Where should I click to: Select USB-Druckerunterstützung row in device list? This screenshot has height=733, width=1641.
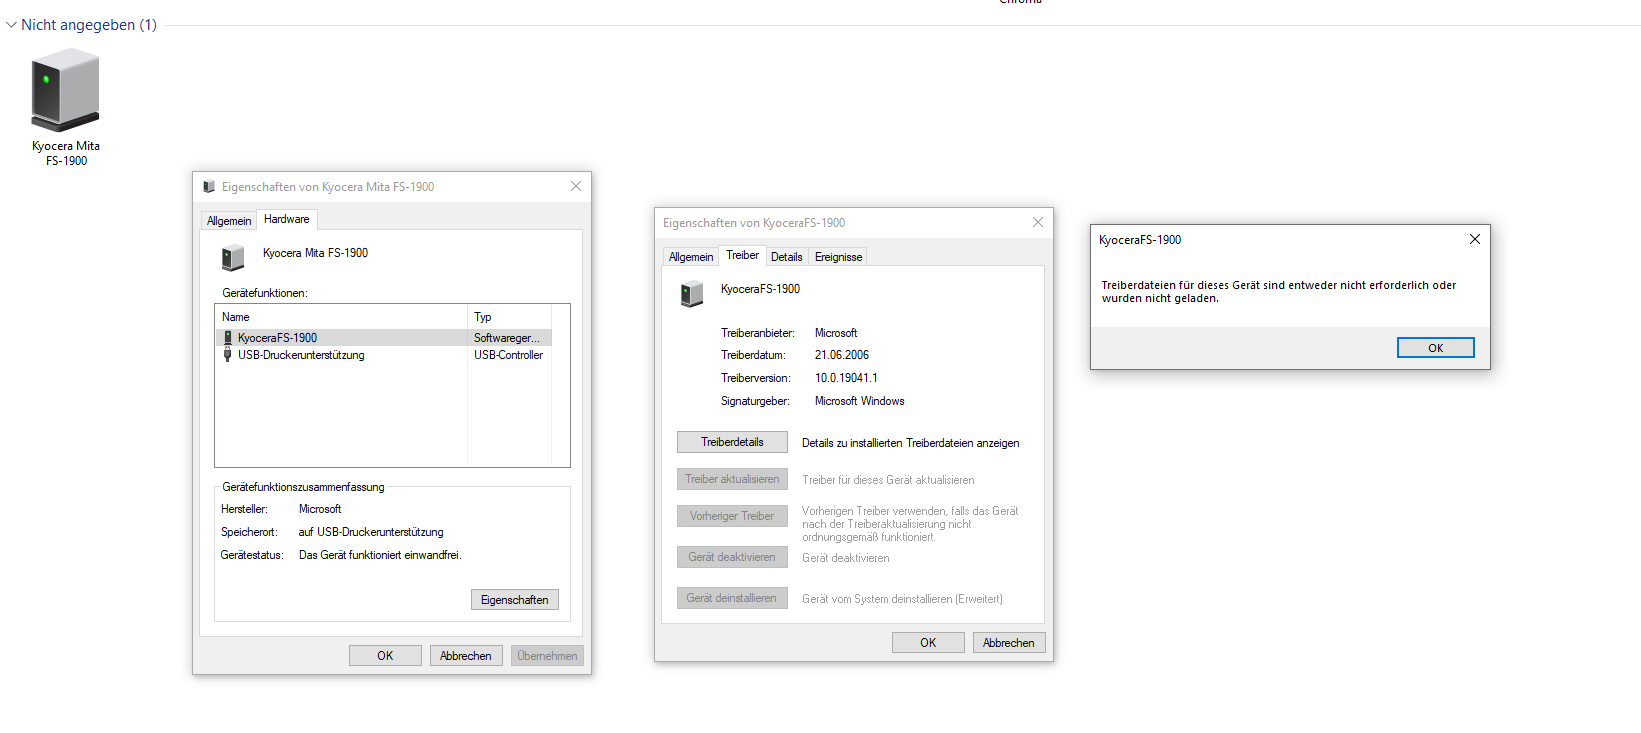tap(384, 355)
